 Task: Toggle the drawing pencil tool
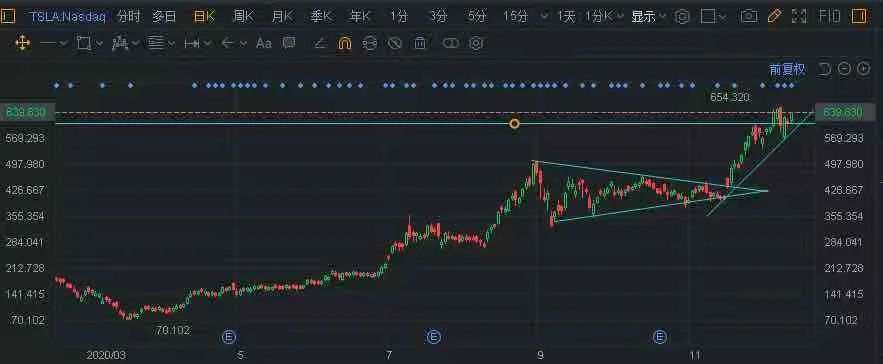(x=775, y=16)
